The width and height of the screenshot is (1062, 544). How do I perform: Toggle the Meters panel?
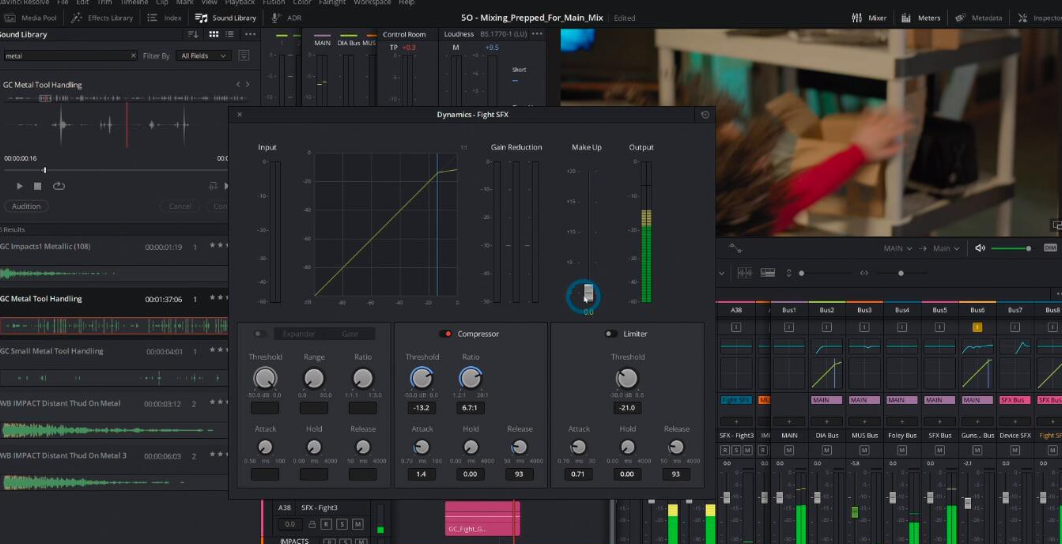(921, 18)
